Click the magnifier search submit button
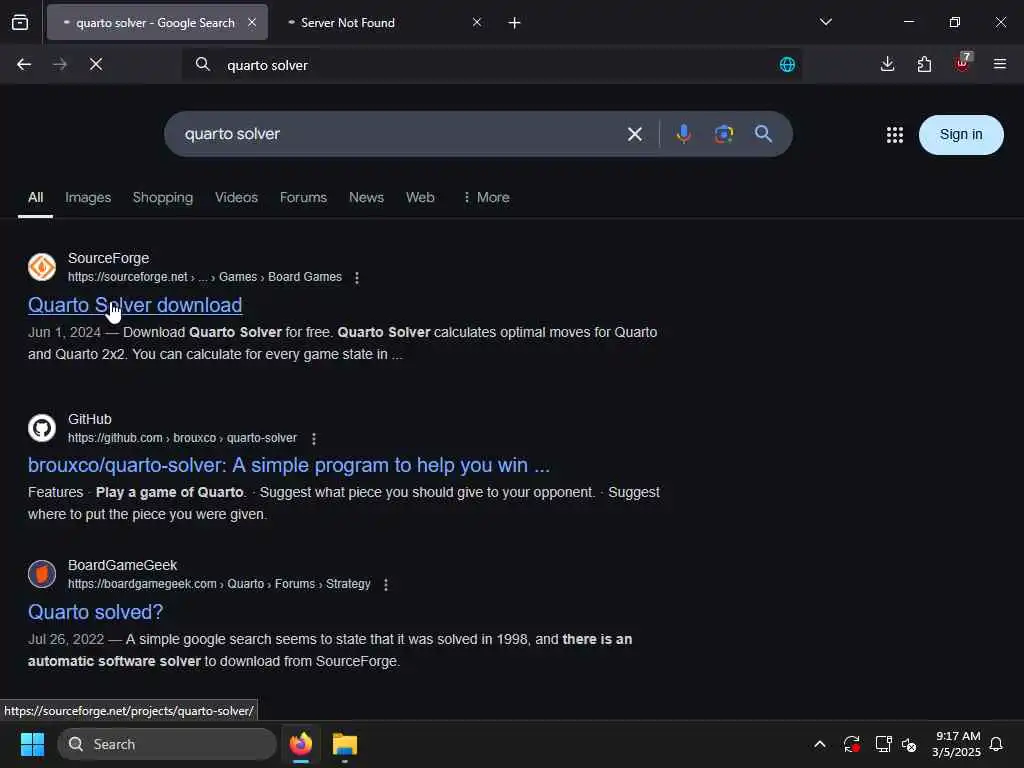Viewport: 1024px width, 768px height. (763, 134)
